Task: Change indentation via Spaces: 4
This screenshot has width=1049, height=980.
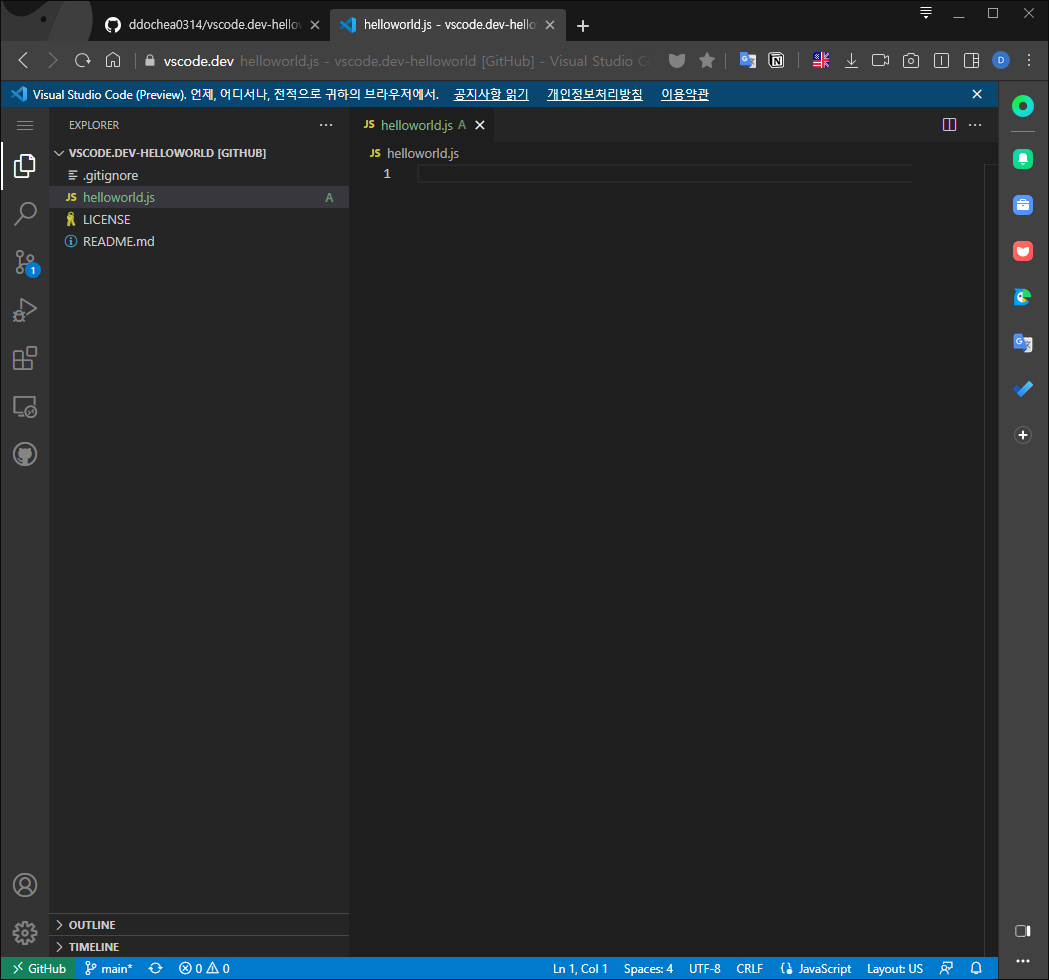Action: pos(648,968)
